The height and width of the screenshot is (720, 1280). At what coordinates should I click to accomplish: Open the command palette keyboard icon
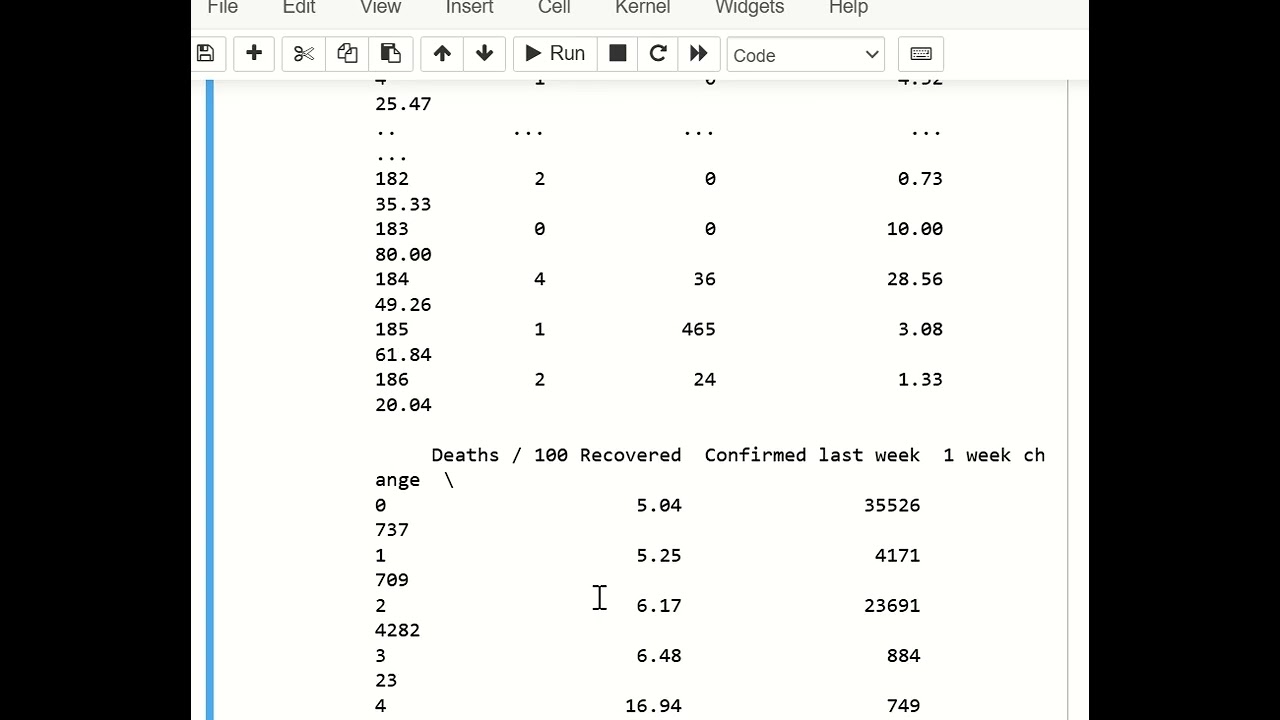click(921, 54)
